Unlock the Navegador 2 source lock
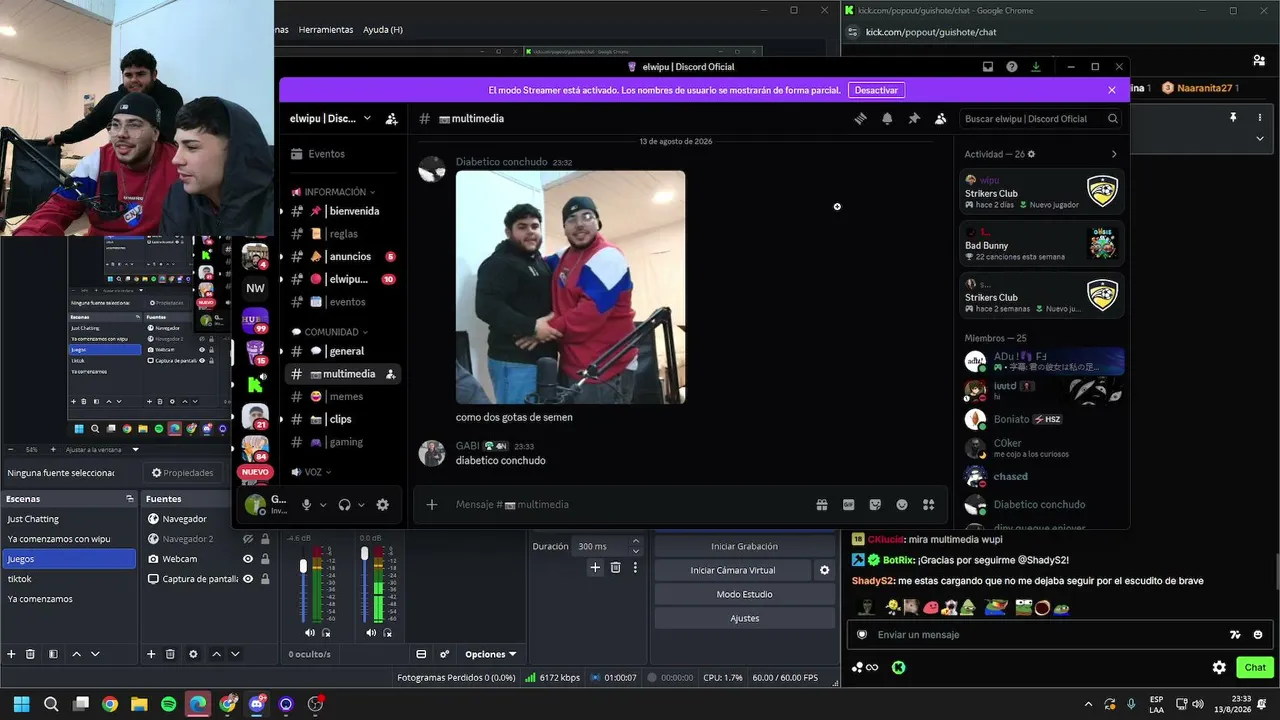 tap(265, 539)
